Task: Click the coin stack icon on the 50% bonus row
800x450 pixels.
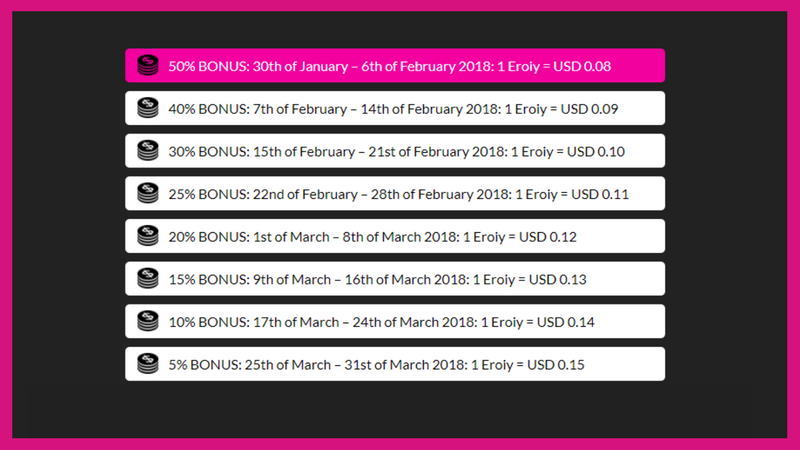Action: (x=148, y=66)
